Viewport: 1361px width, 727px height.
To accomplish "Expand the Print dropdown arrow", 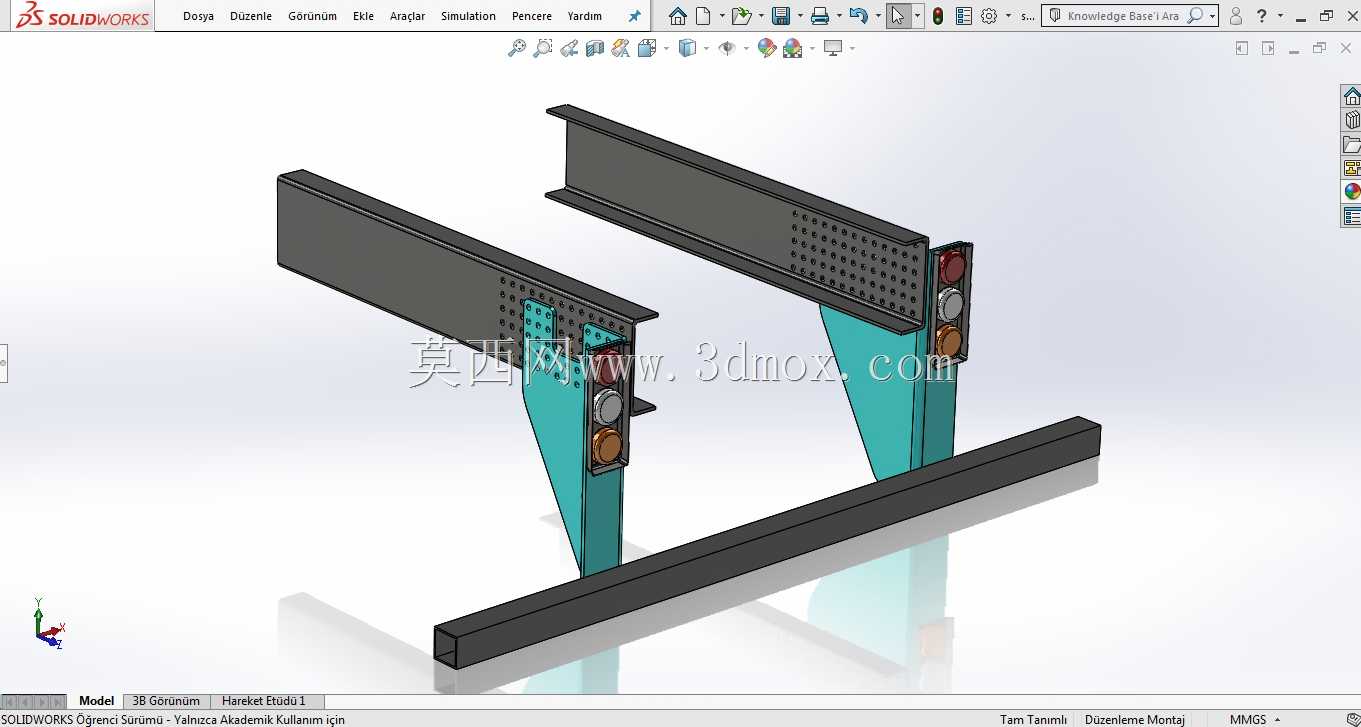I will [x=838, y=16].
